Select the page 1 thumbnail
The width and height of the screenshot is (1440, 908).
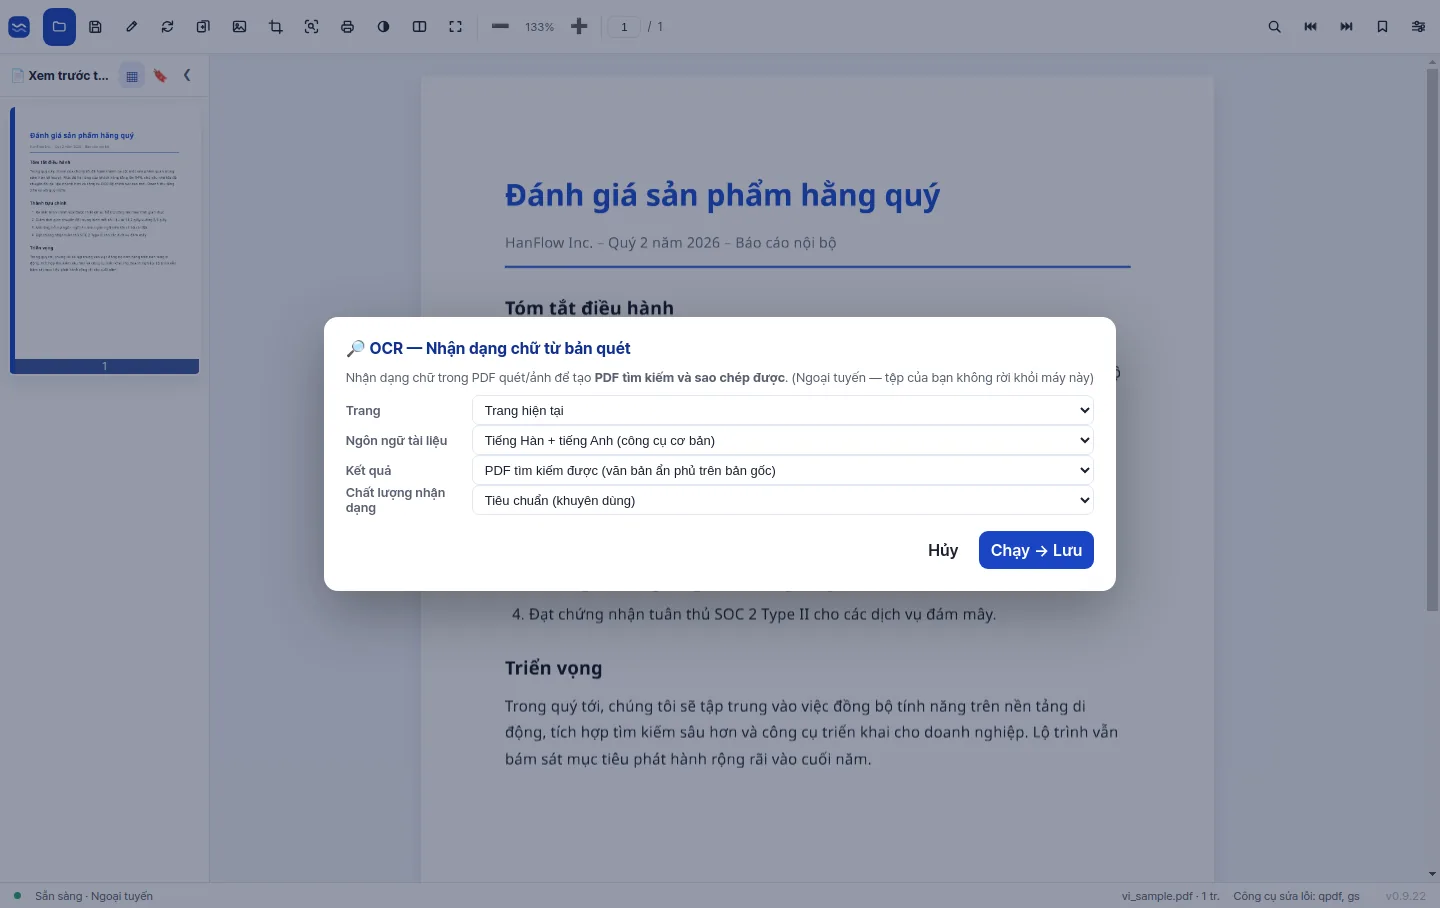105,240
